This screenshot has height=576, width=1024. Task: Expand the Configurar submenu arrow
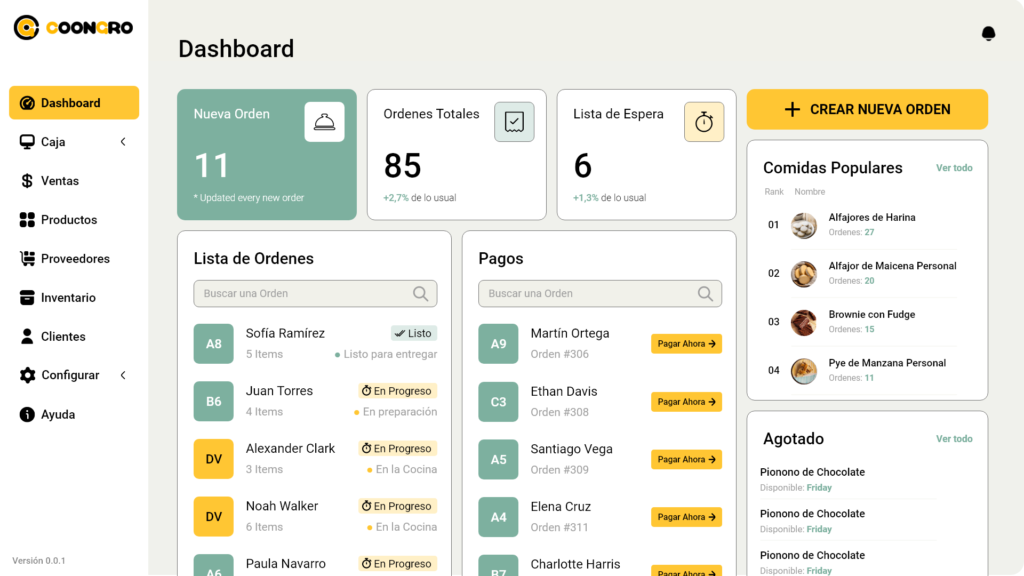point(123,375)
